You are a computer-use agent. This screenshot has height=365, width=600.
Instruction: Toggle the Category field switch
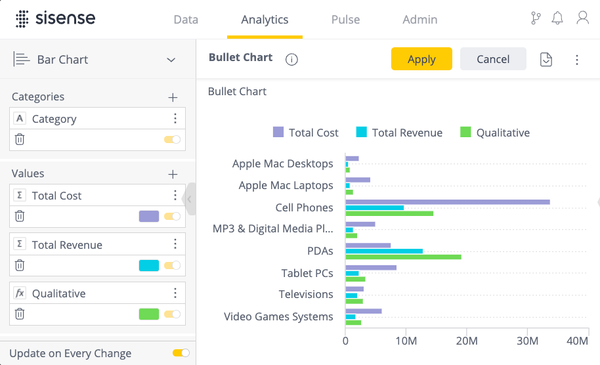(x=172, y=139)
